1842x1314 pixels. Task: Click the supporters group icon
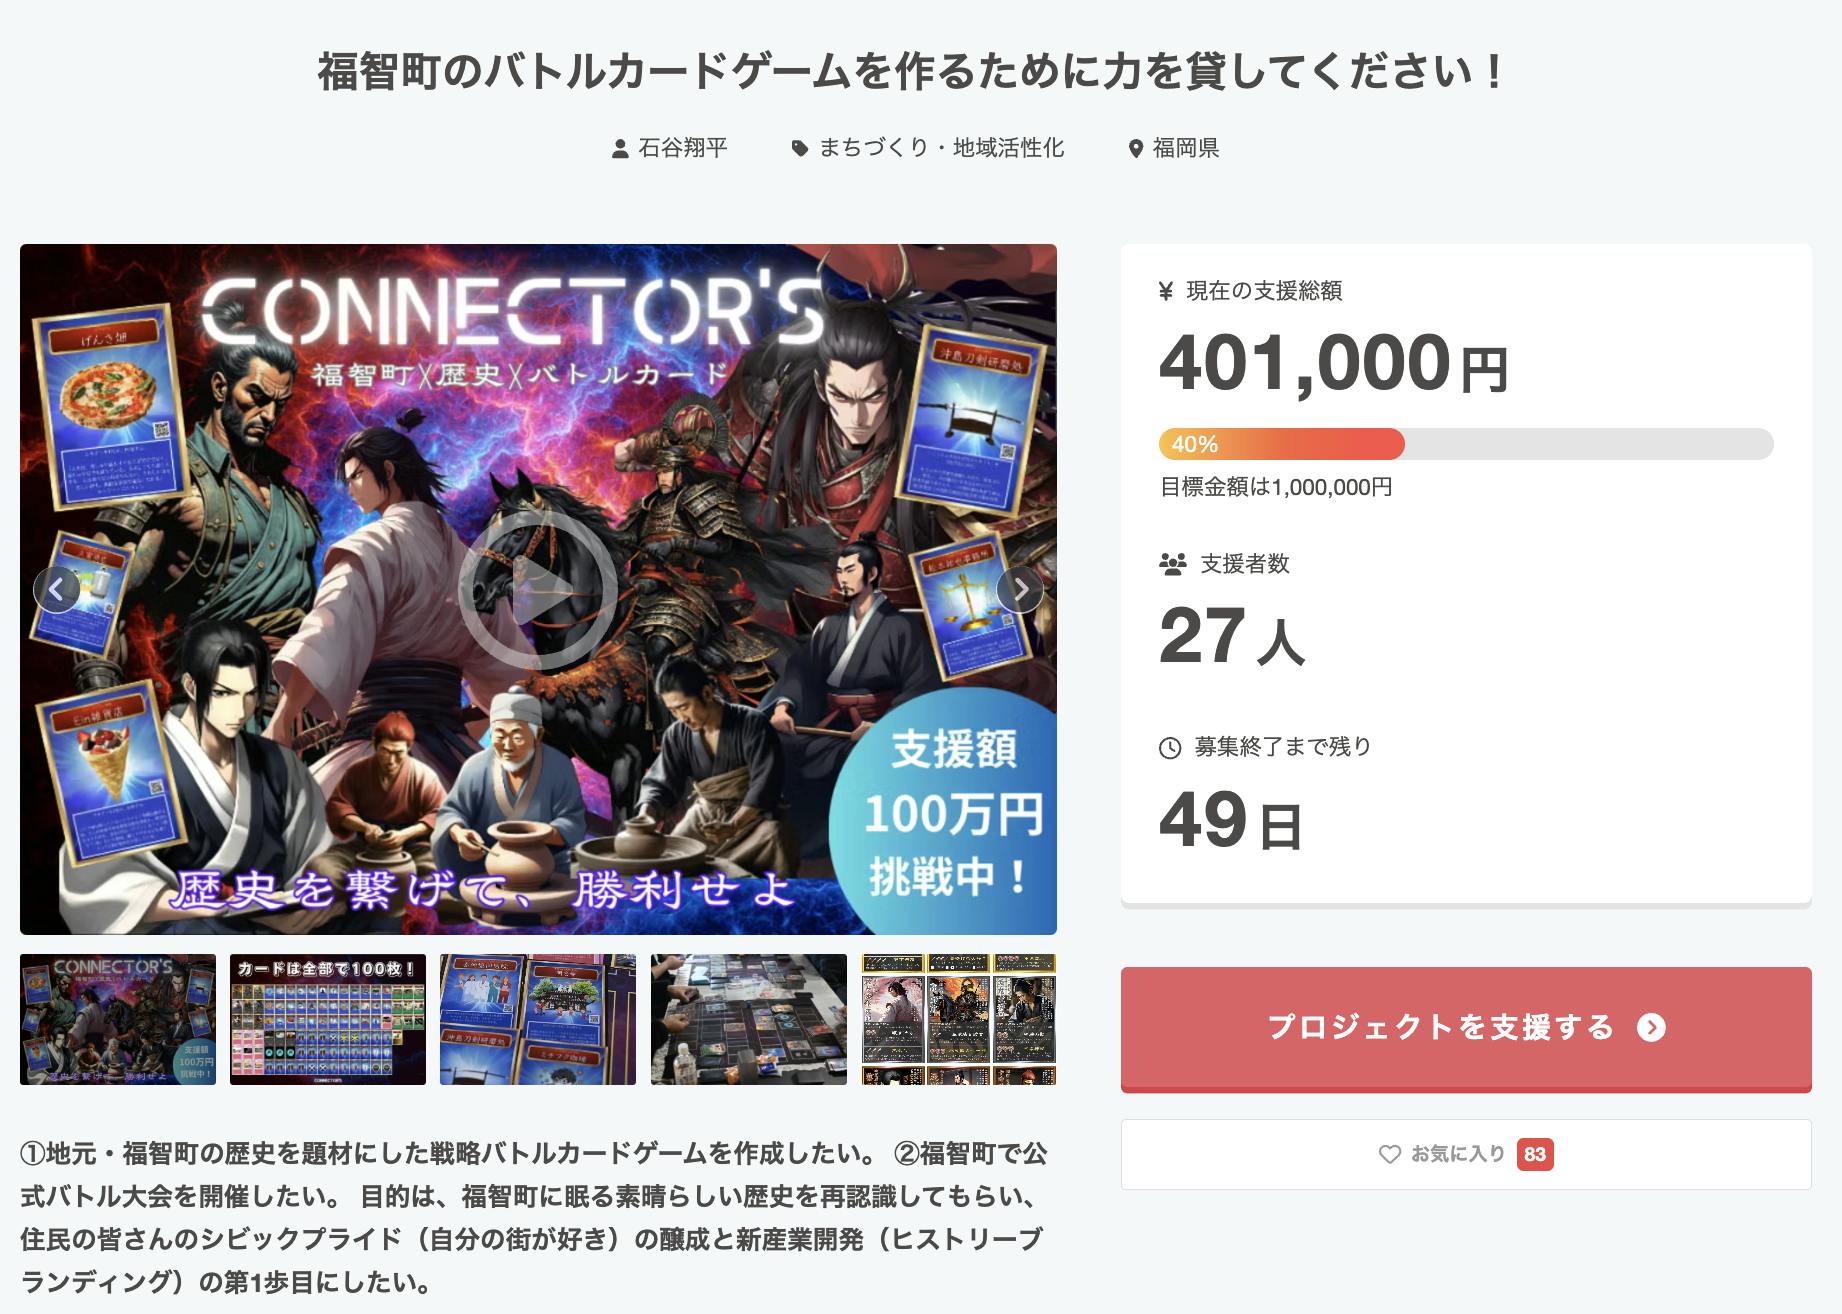click(x=1172, y=564)
